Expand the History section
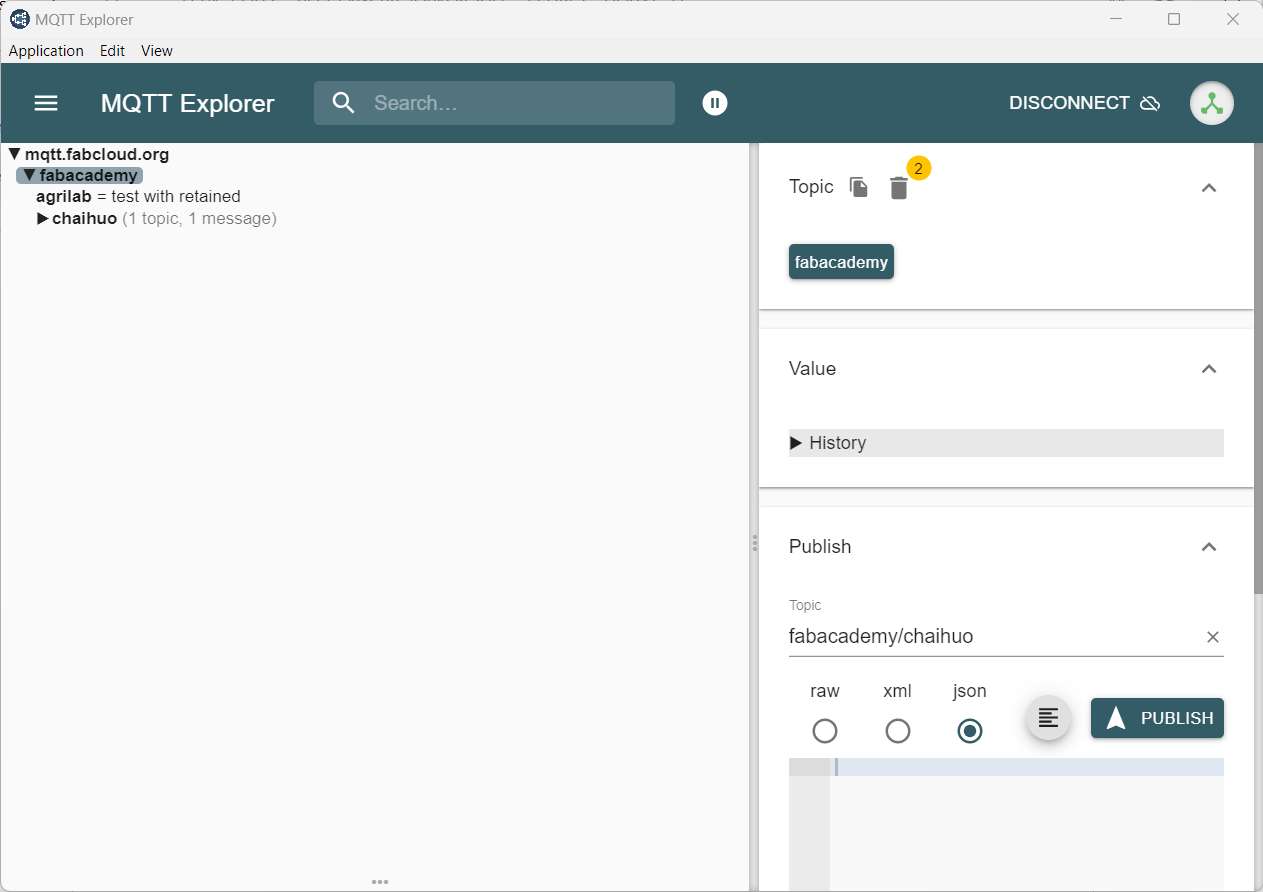The height and width of the screenshot is (892, 1263). click(x=1006, y=443)
